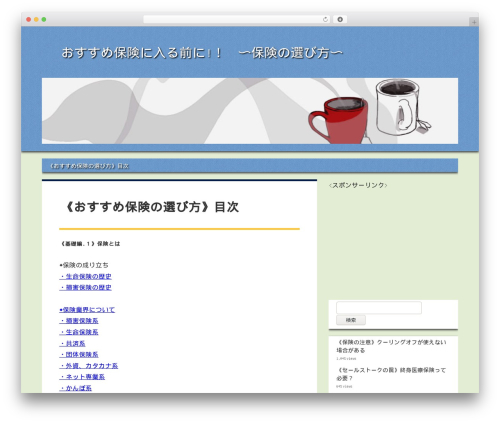
Task: Click the page heading 《おすすめ保険の選び方》目次
Action: [x=152, y=207]
